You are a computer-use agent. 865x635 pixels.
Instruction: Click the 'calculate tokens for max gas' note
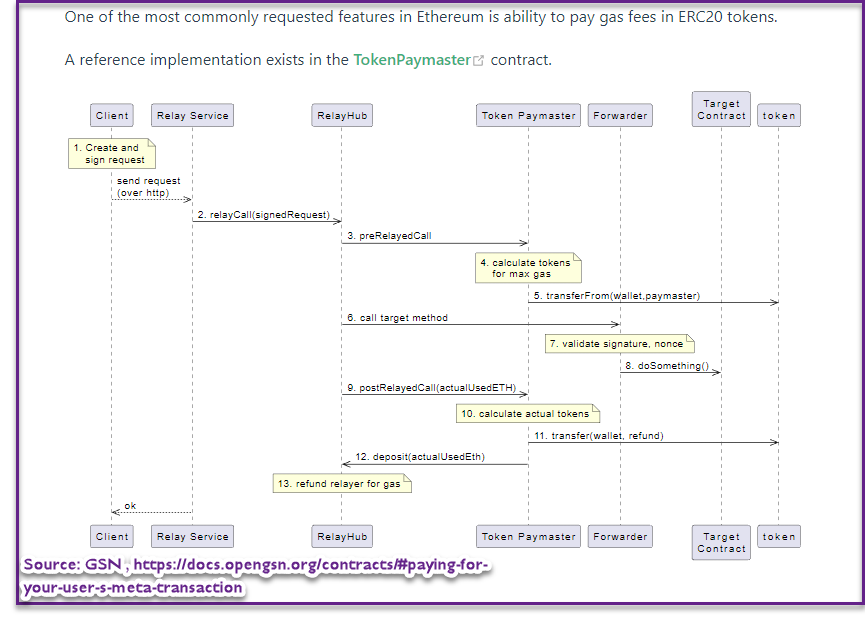click(x=528, y=268)
